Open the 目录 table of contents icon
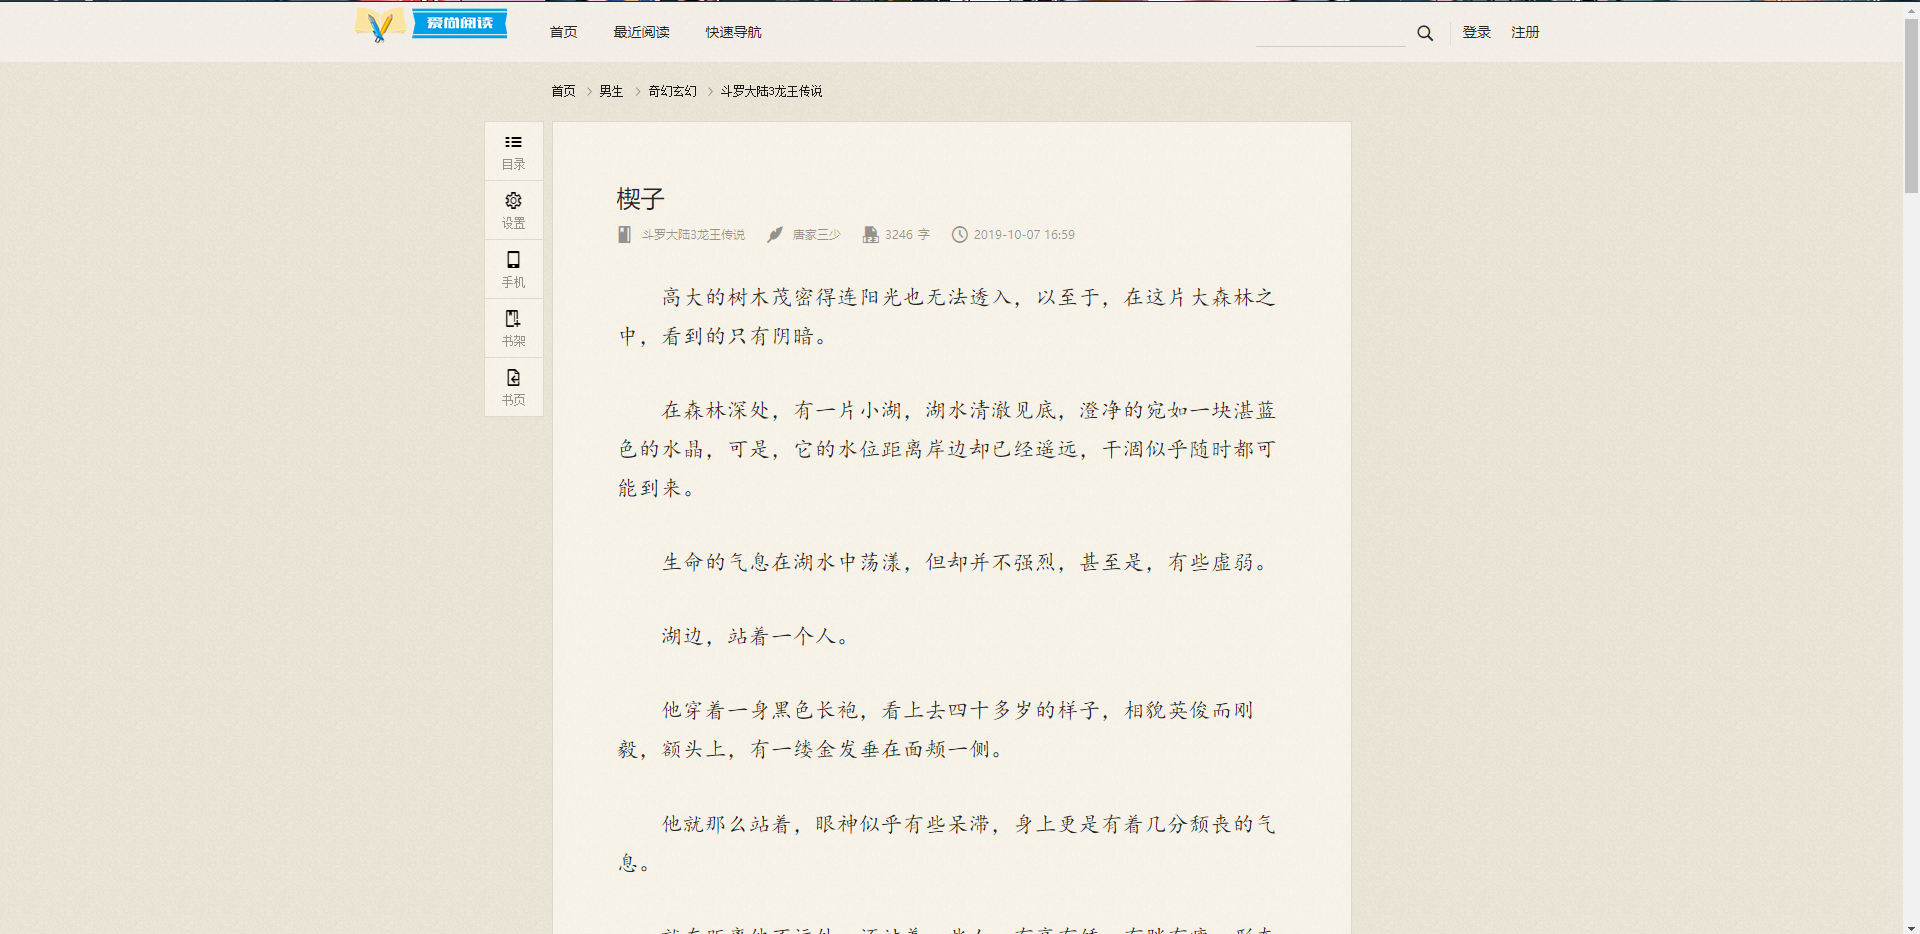Screen dimensions: 1920x934 pos(513,151)
